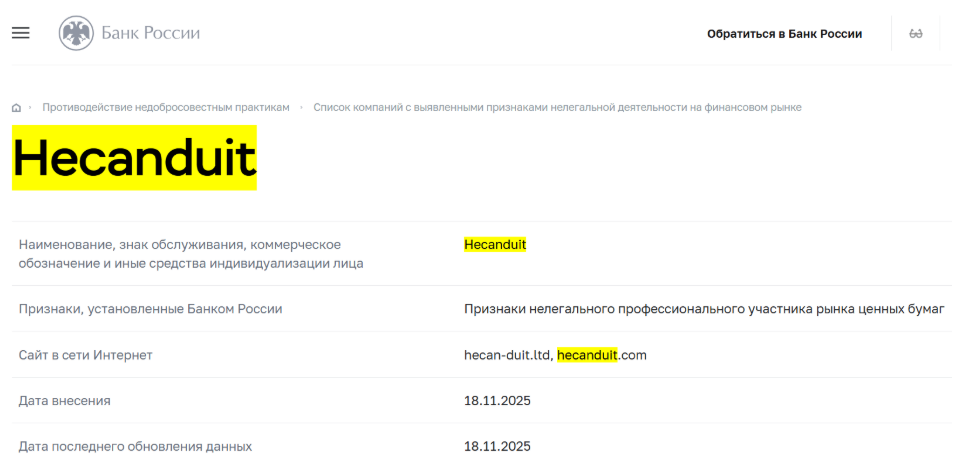
Task: Select 'Признаки нелегального профессионального участника' value
Action: (x=705, y=309)
